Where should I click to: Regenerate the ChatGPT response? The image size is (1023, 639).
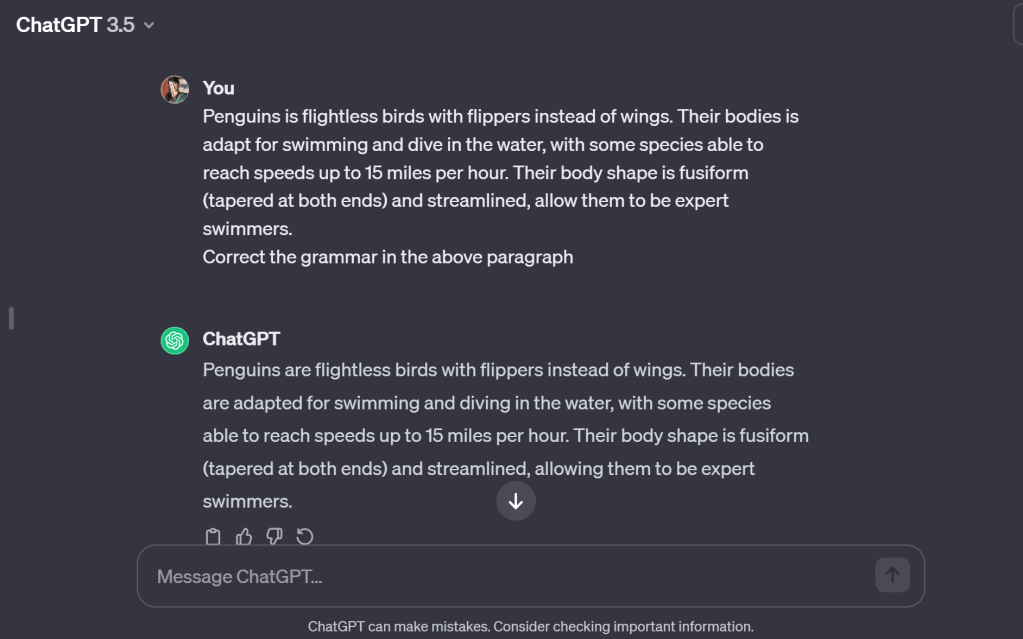click(x=305, y=537)
